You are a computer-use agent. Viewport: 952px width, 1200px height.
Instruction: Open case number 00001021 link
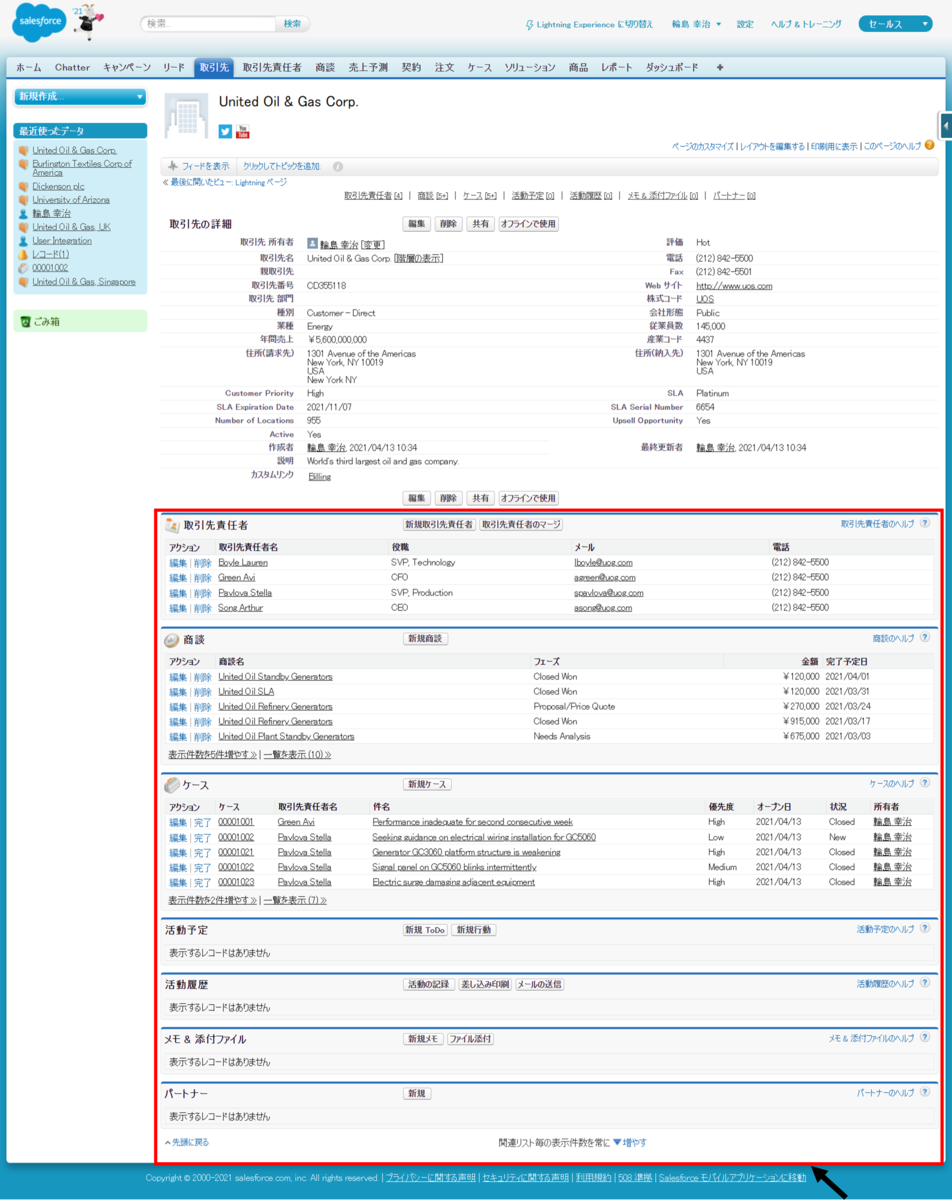coord(236,852)
